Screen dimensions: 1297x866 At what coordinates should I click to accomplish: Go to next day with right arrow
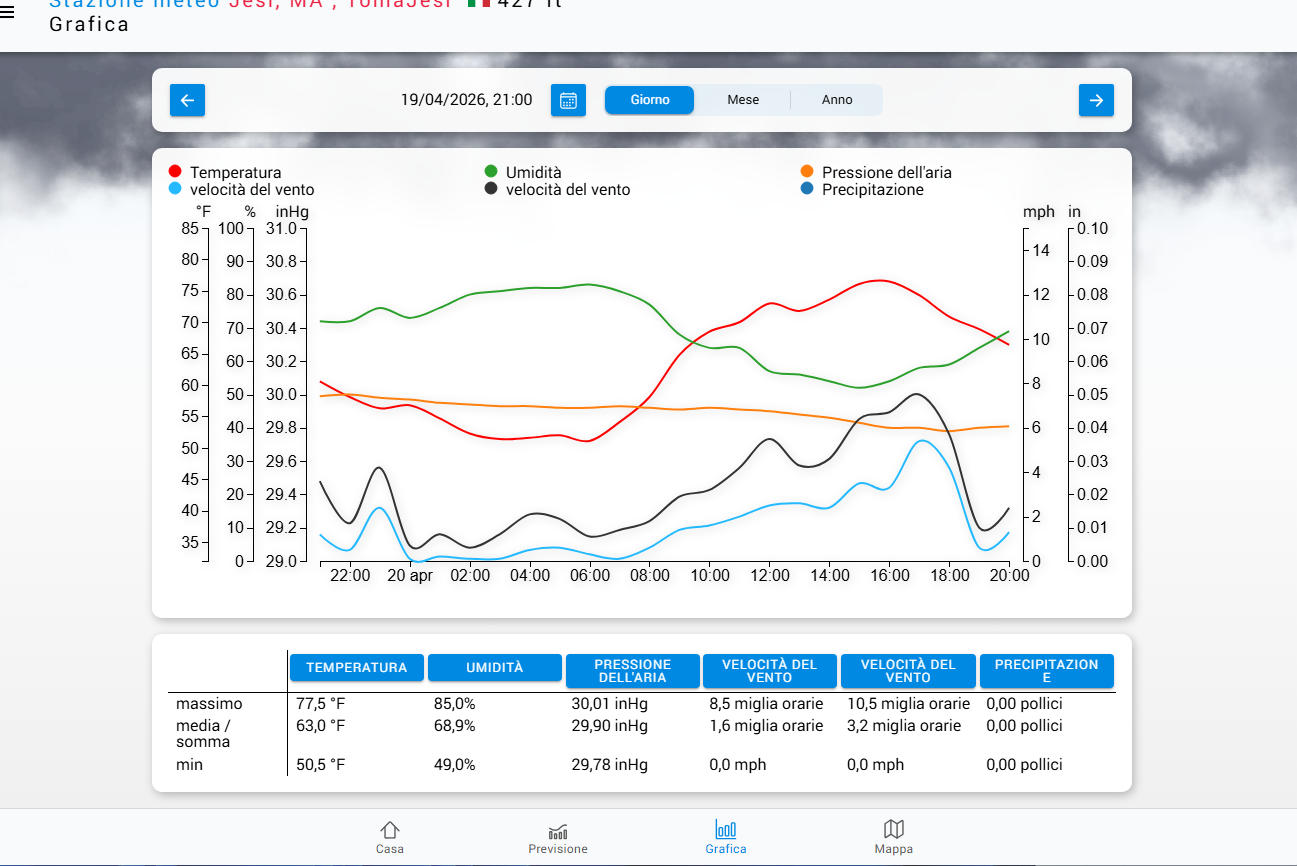pyautogui.click(x=1096, y=100)
